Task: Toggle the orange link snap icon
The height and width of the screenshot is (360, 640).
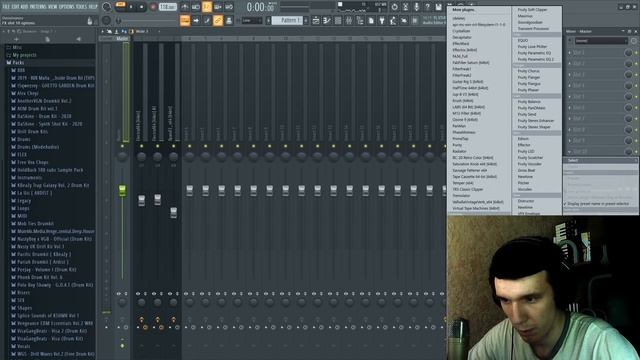Action: tap(218, 20)
